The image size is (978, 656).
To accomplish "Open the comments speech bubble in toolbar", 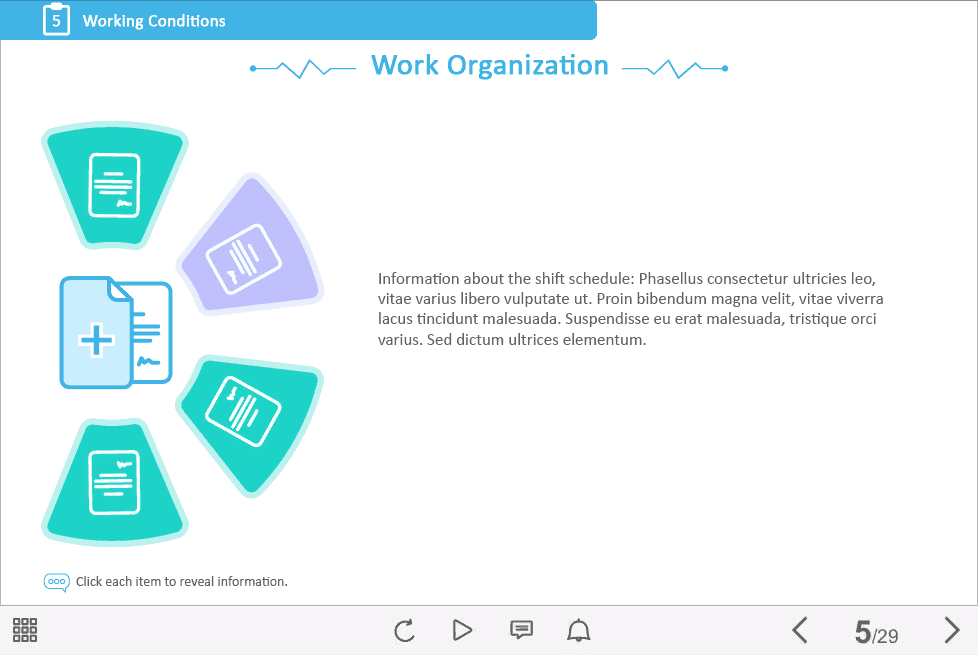I will tap(521, 630).
